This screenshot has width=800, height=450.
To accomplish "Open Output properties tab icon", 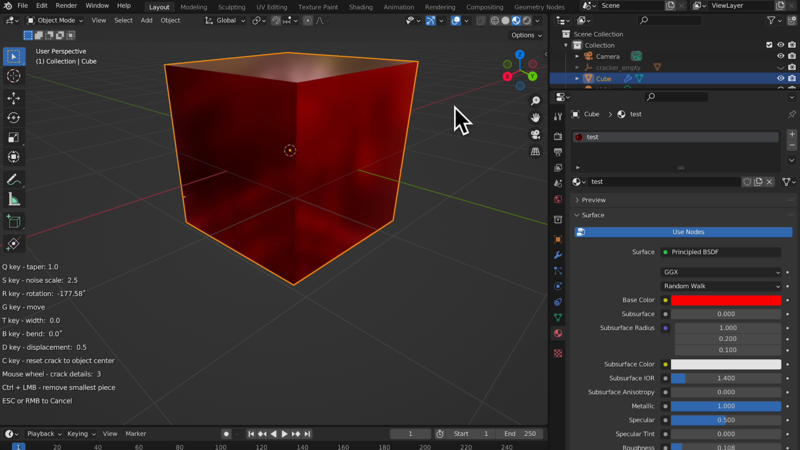I will 558,152.
